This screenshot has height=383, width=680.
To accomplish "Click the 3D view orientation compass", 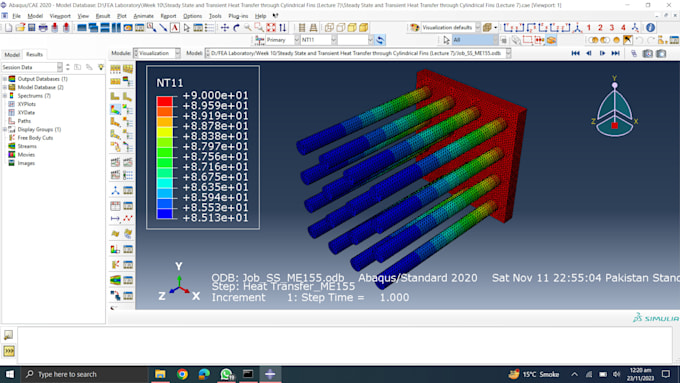I will 615,108.
